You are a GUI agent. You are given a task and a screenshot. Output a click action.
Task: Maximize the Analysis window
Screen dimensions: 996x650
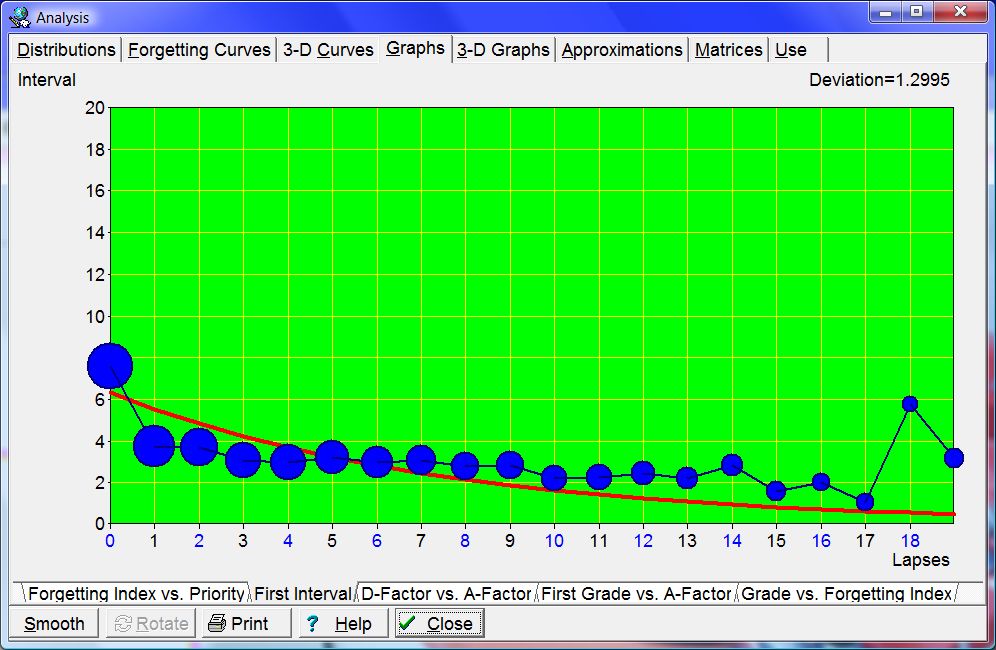[x=915, y=13]
